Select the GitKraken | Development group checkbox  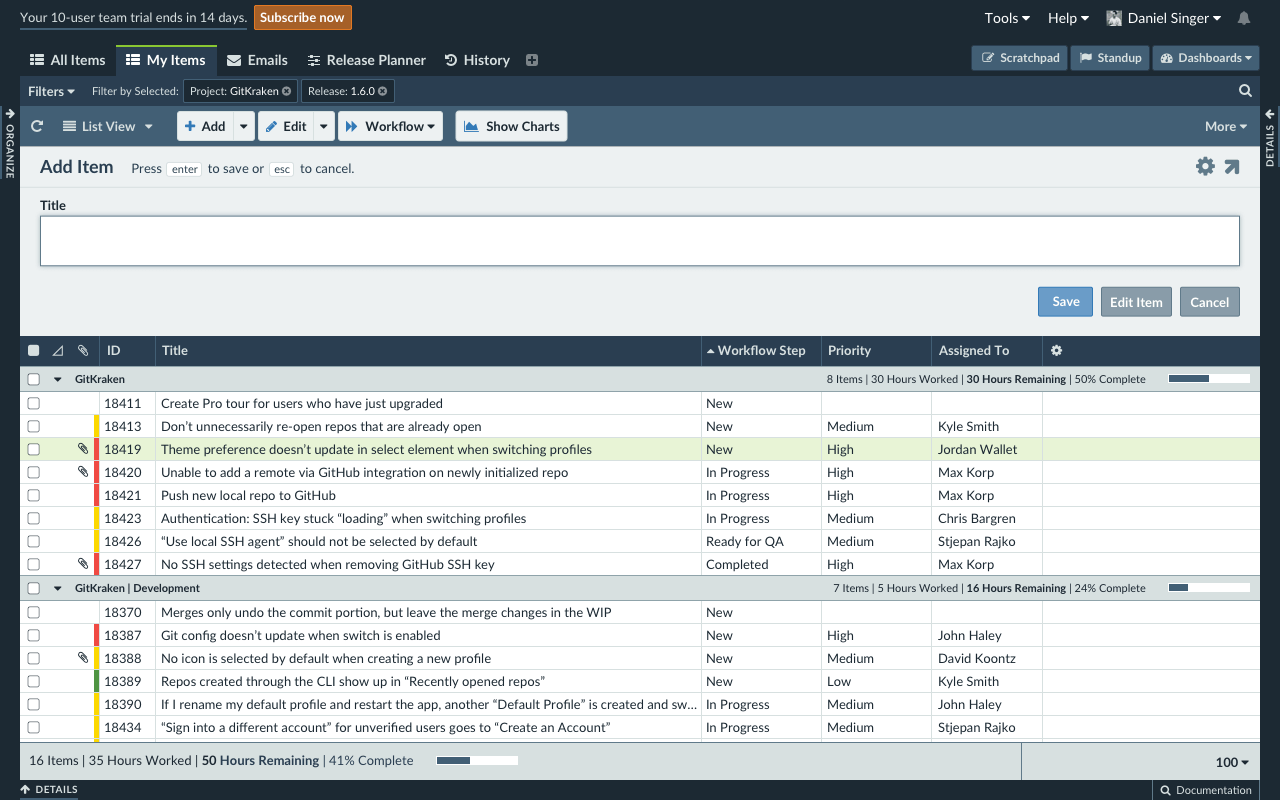pyautogui.click(x=34, y=588)
